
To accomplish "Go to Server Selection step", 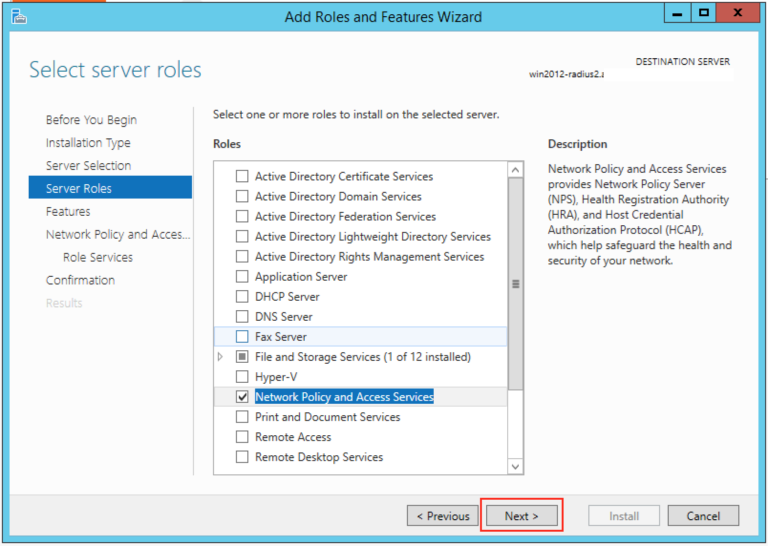I will click(88, 166).
